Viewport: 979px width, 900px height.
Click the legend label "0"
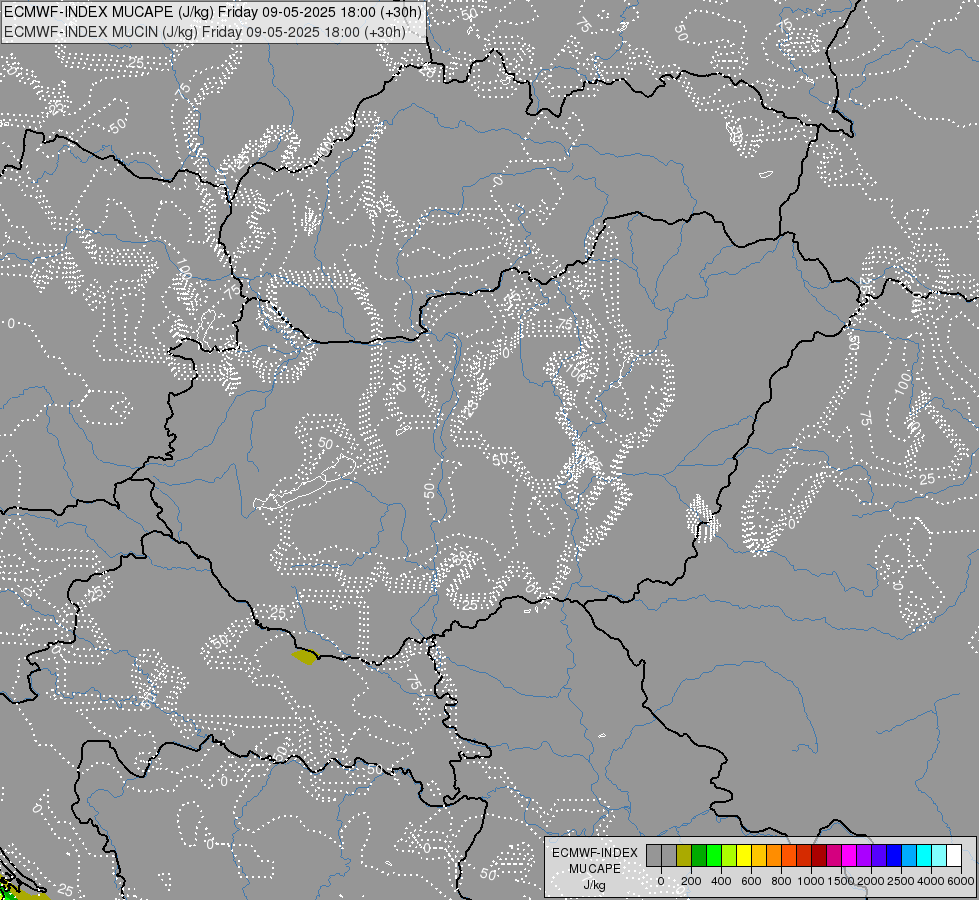tap(661, 881)
